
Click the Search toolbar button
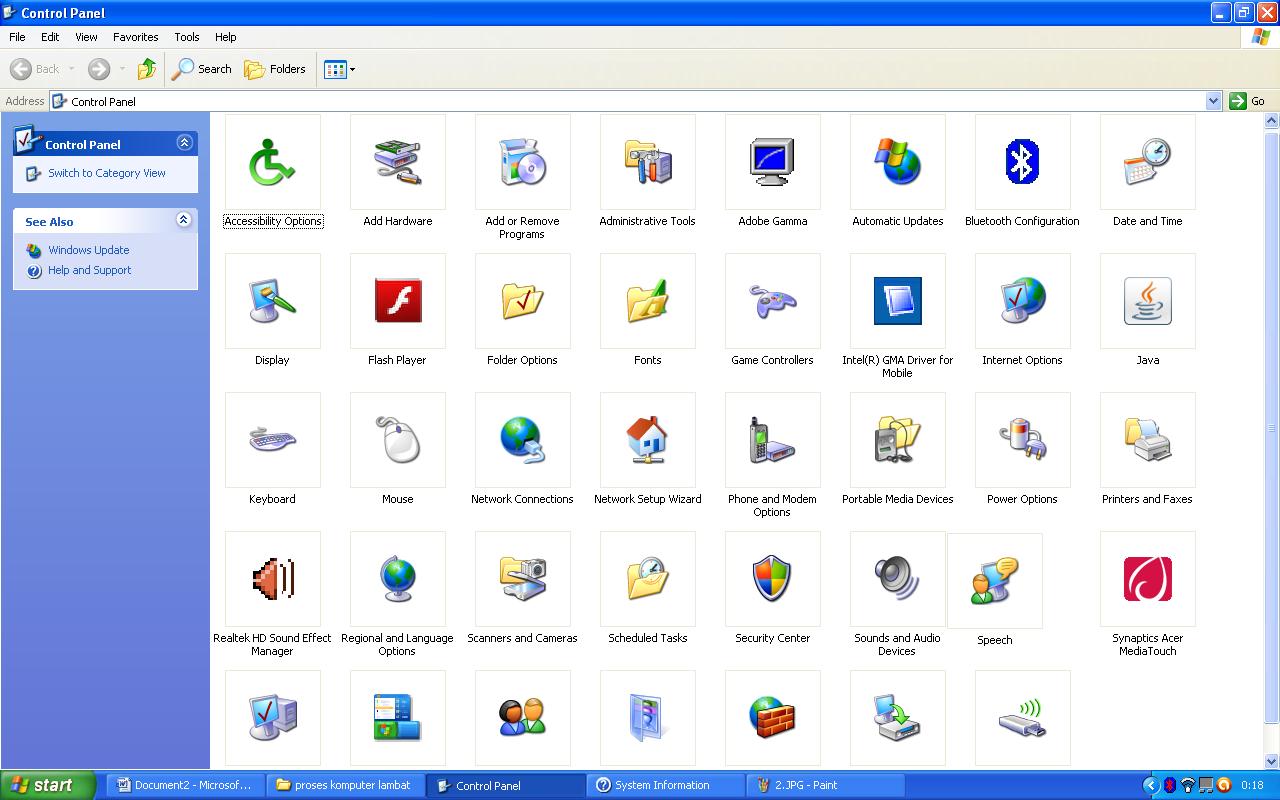pyautogui.click(x=202, y=69)
